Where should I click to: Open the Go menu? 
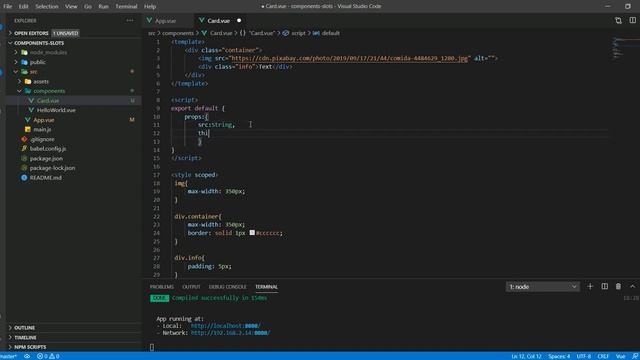tap(88, 7)
